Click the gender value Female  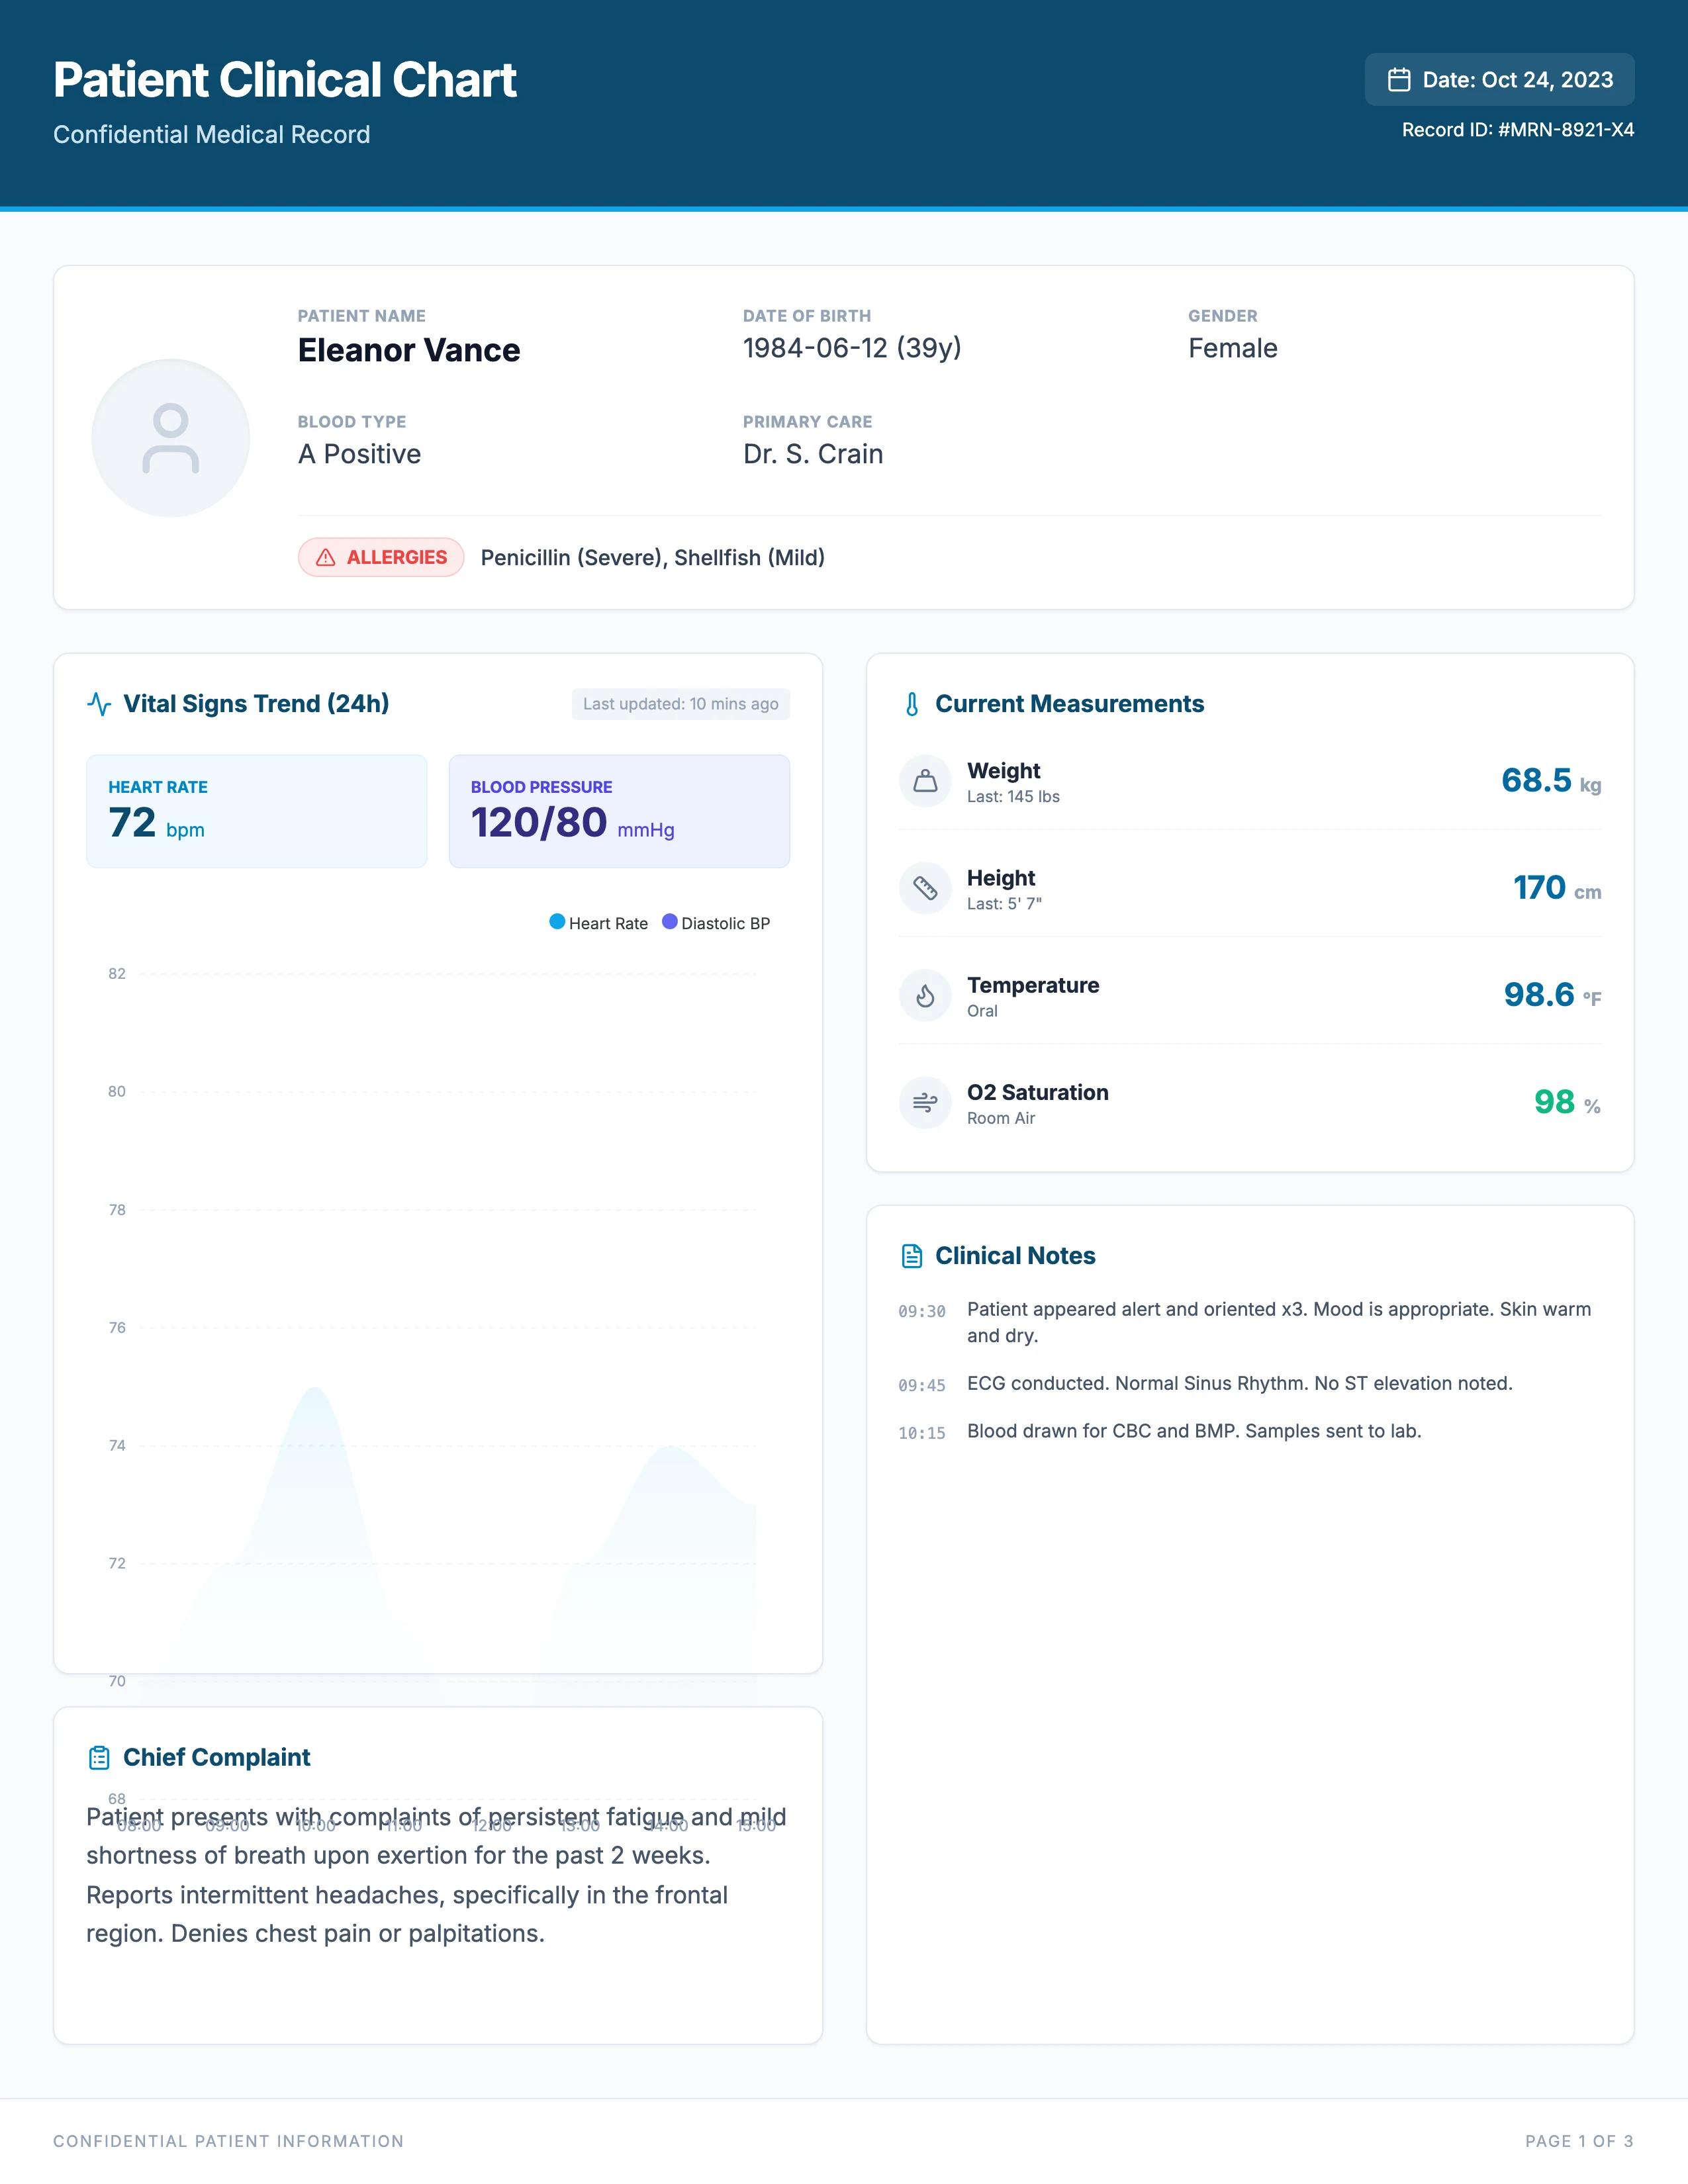[x=1233, y=348]
